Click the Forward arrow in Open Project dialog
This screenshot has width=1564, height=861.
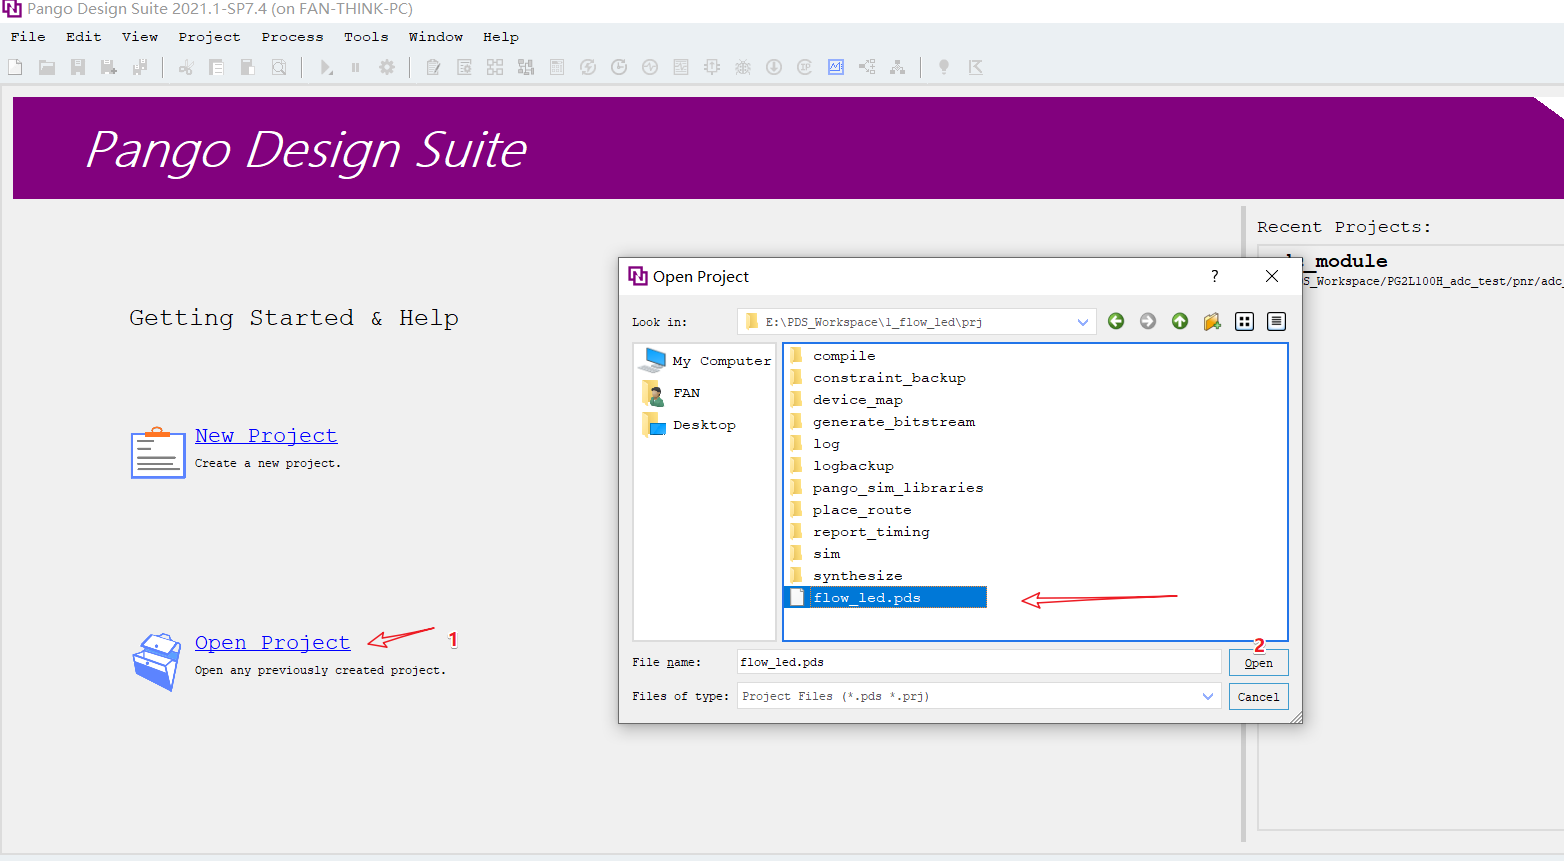tap(1148, 321)
